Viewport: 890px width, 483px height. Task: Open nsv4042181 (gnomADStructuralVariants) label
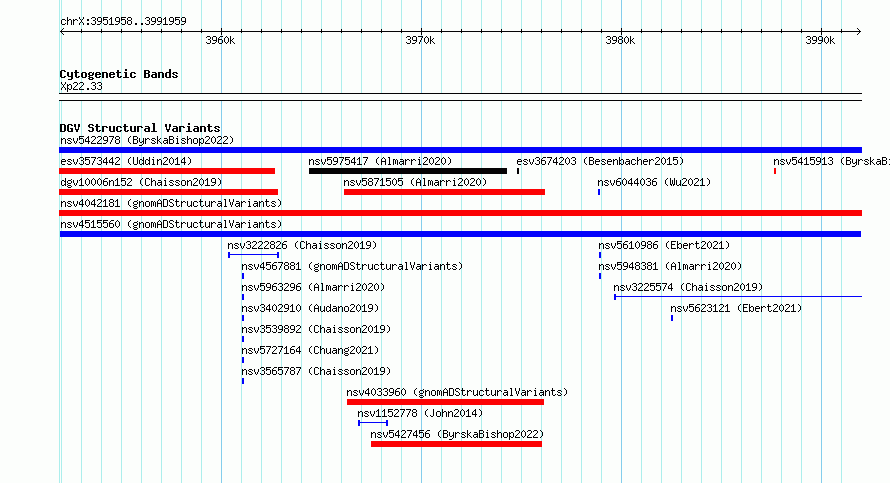[x=171, y=203]
